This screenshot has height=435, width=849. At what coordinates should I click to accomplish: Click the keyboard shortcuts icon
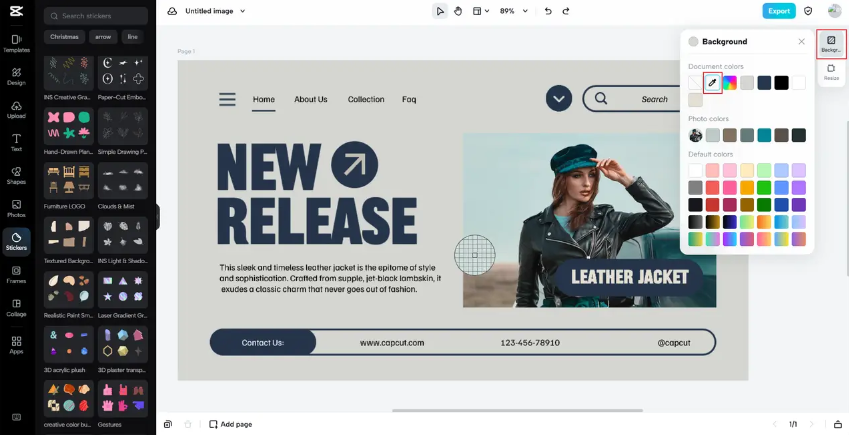(16, 417)
